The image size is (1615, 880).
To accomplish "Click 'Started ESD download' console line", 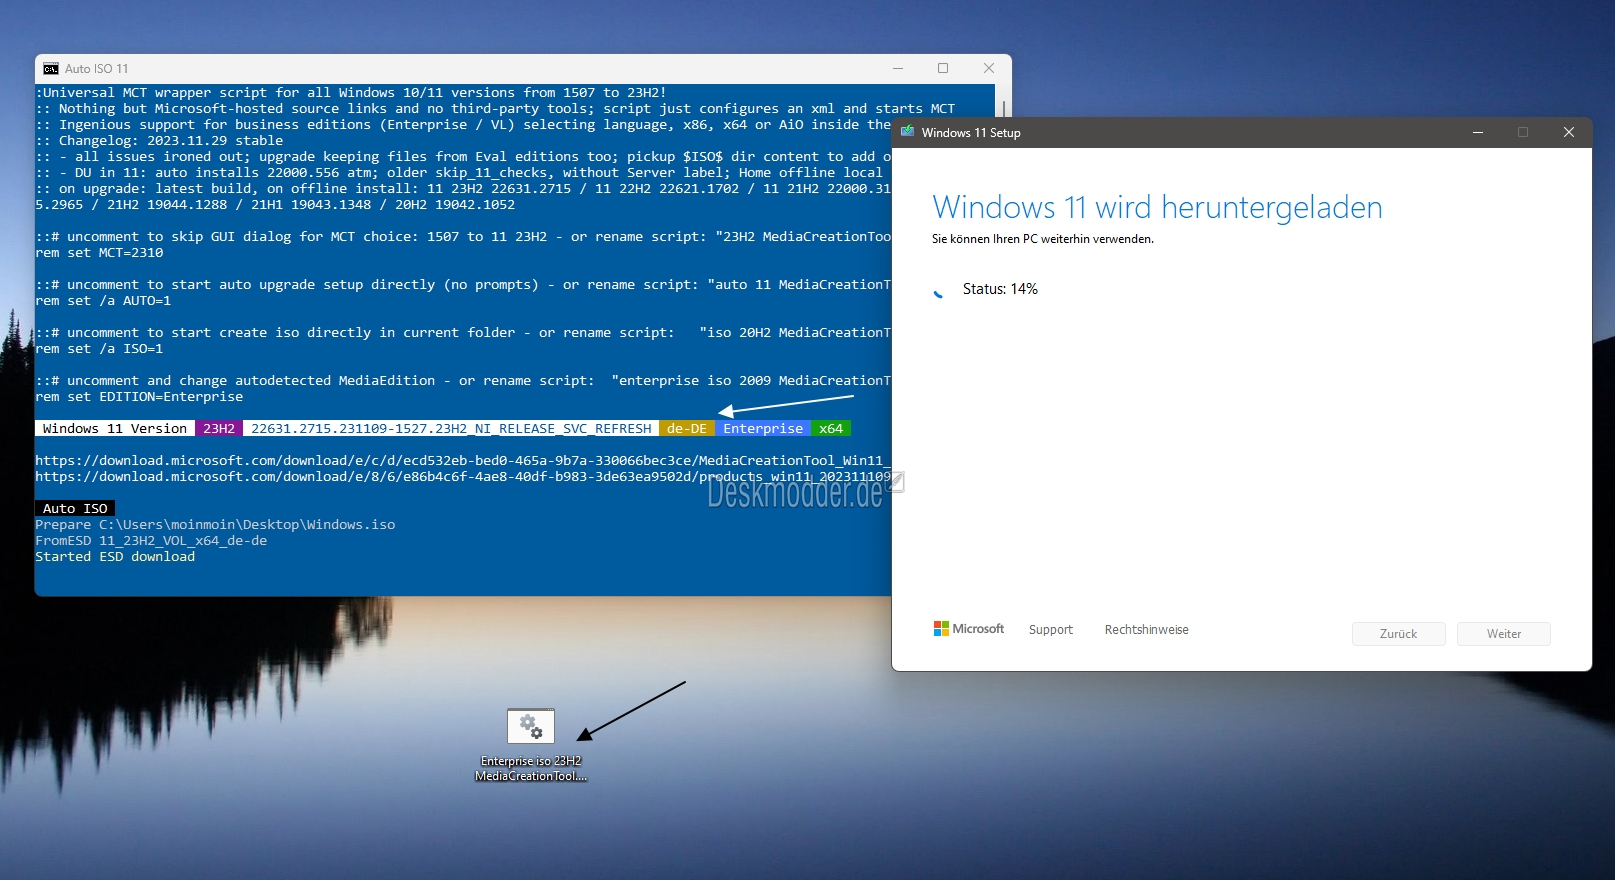I will click(x=115, y=557).
